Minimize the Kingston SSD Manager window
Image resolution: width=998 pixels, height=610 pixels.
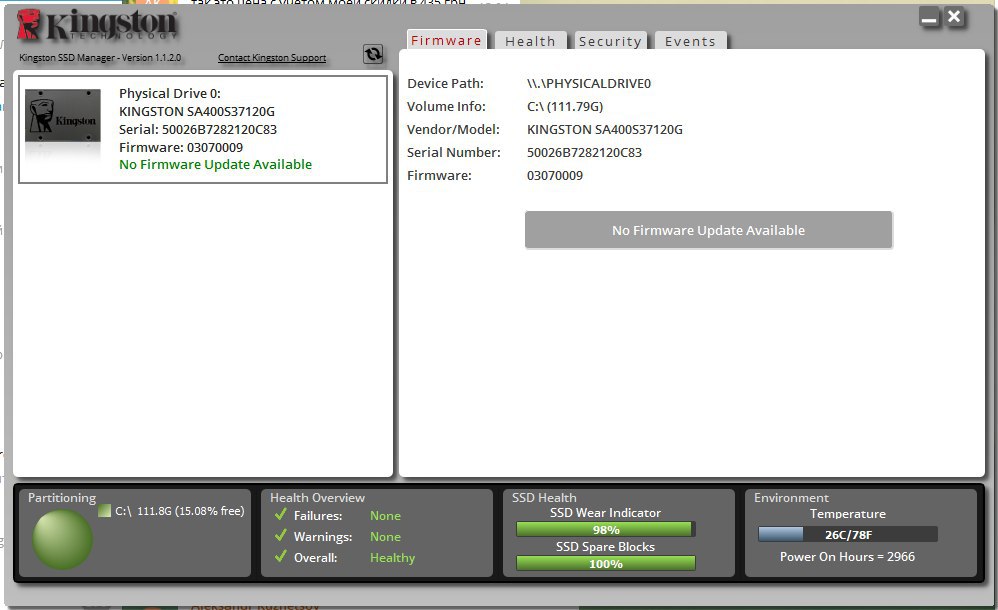930,18
